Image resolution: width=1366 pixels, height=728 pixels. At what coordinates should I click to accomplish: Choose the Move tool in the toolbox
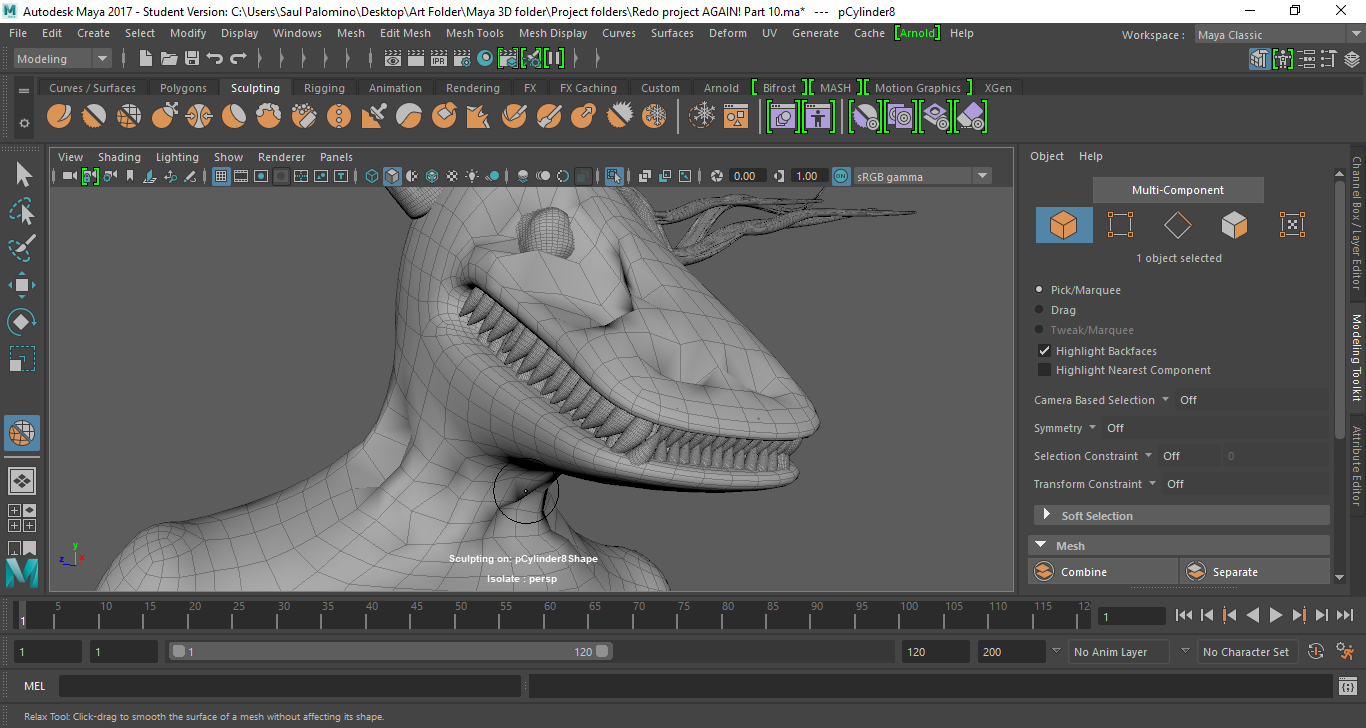(x=22, y=285)
